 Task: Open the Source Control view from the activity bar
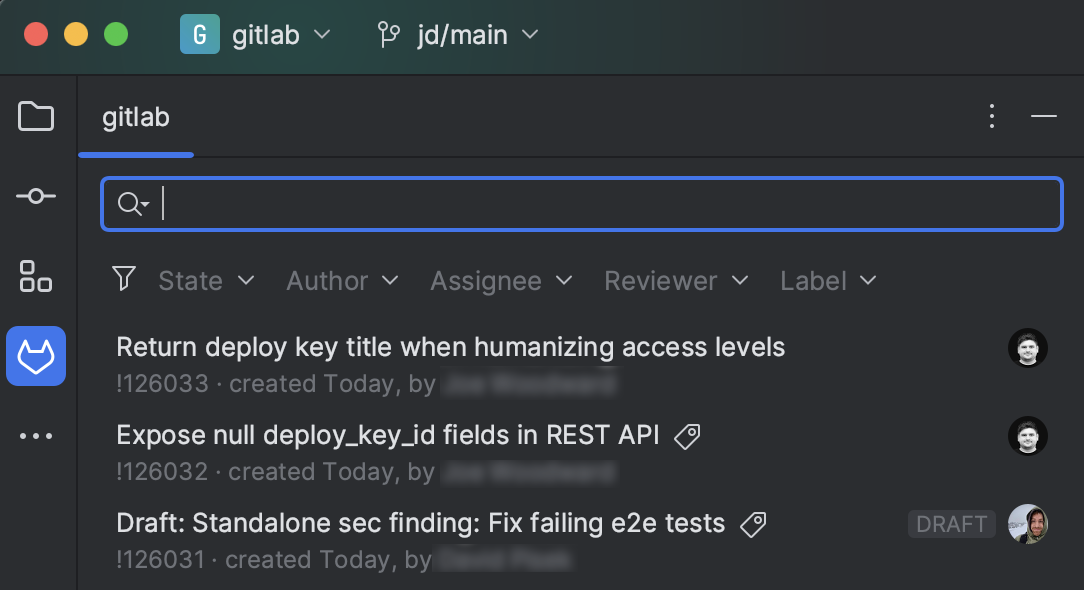(36, 196)
